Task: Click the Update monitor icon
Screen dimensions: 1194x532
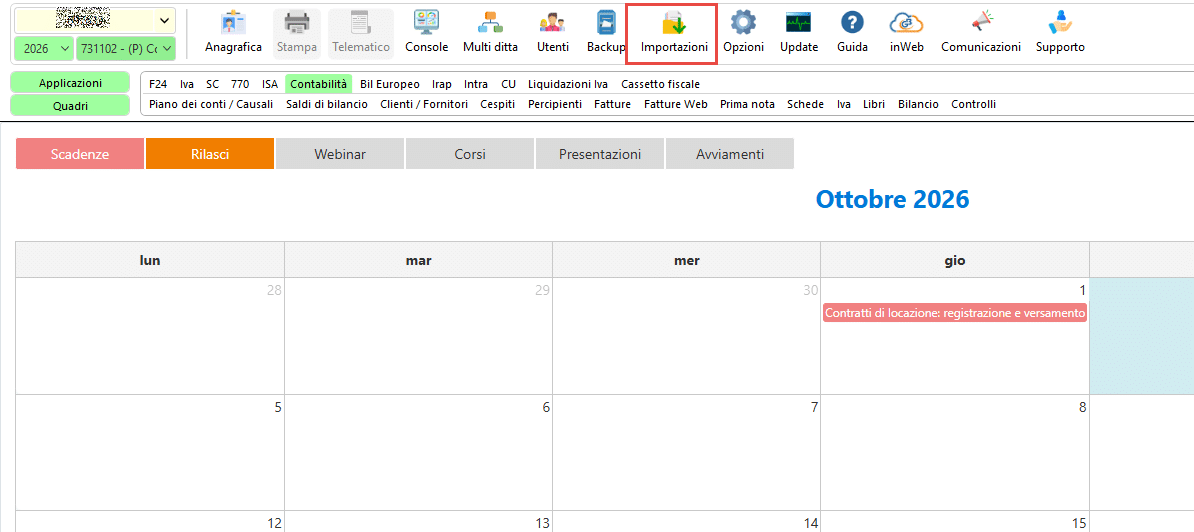Action: [799, 33]
